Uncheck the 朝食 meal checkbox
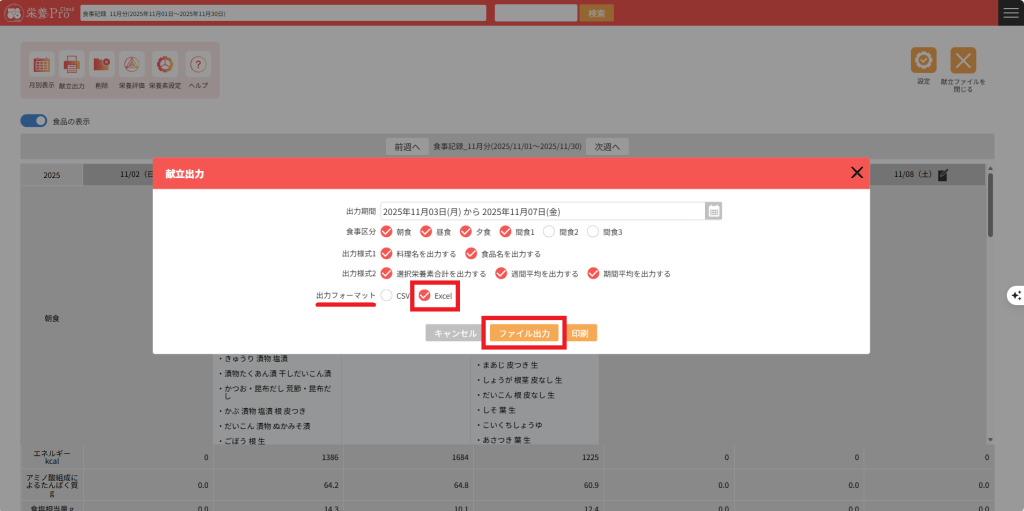 pos(387,231)
